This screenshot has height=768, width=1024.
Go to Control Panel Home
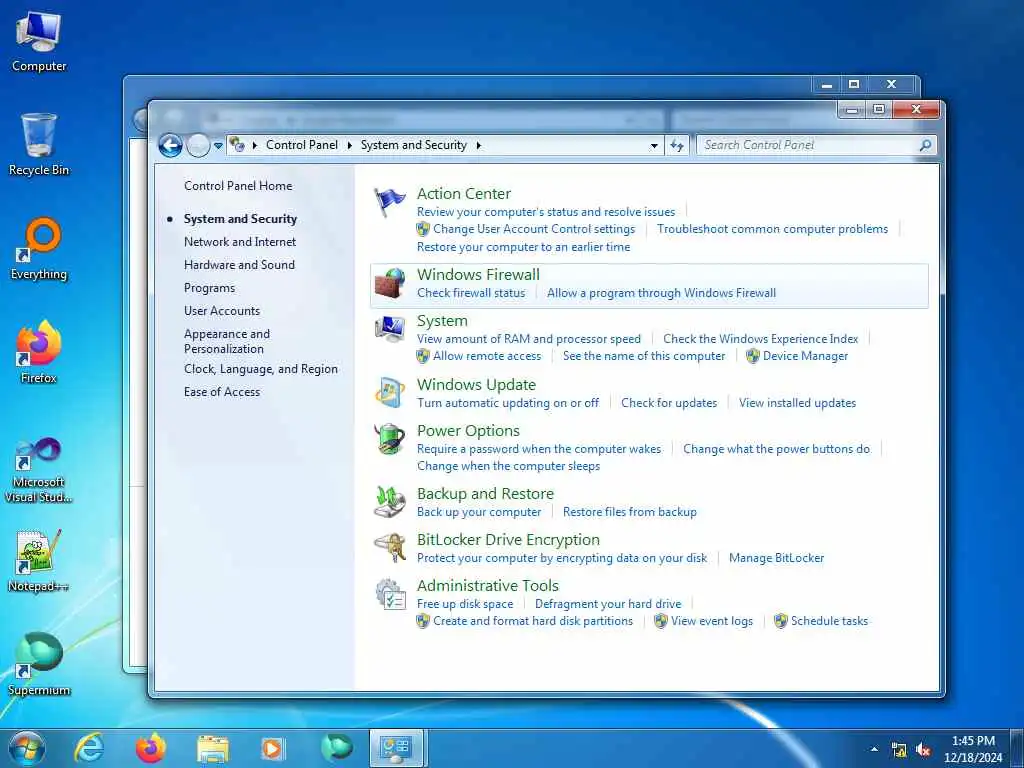[x=238, y=185]
